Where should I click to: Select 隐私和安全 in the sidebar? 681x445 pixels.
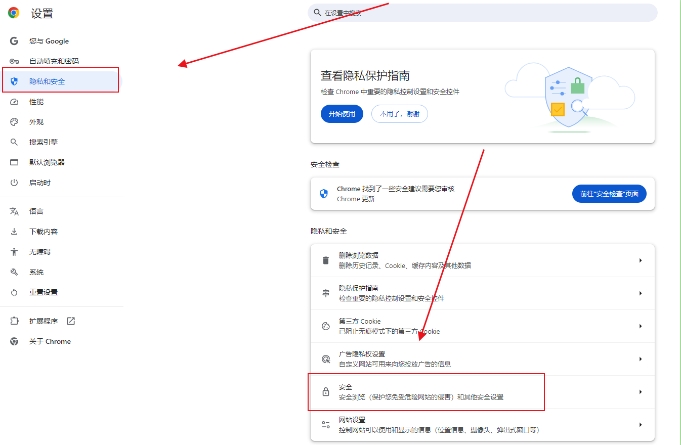coord(60,81)
